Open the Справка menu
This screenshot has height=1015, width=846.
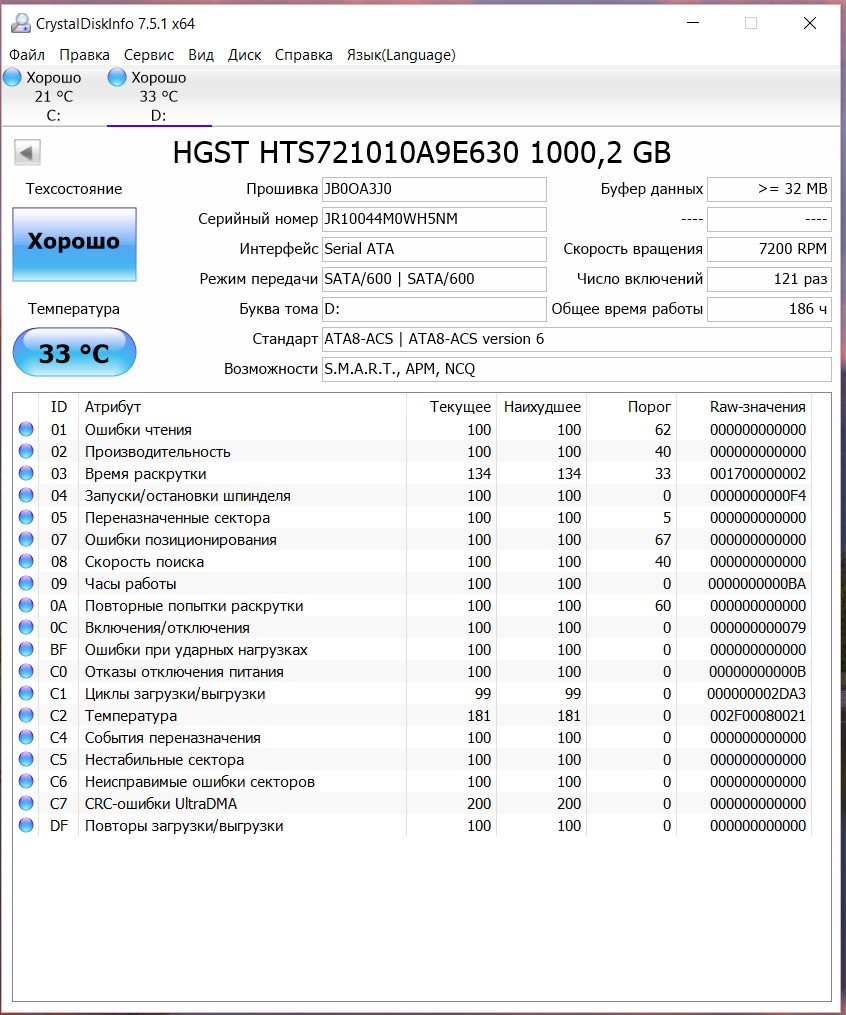click(x=304, y=55)
